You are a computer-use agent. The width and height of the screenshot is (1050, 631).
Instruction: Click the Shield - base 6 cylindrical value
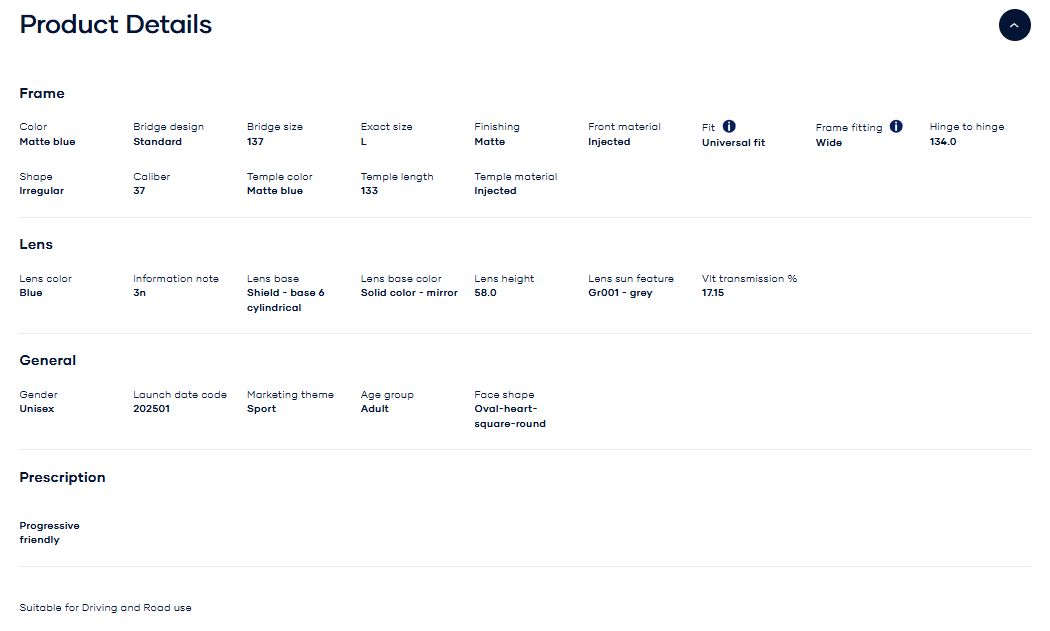[286, 300]
